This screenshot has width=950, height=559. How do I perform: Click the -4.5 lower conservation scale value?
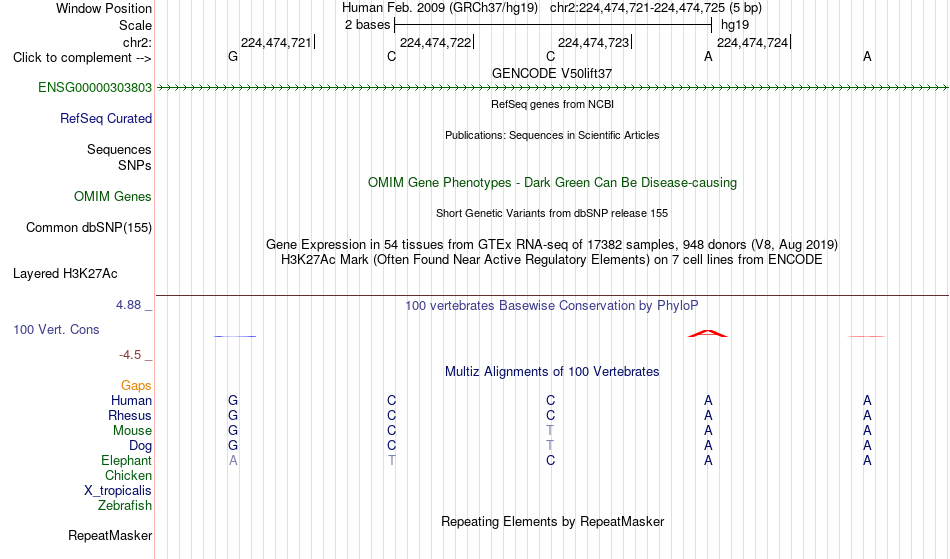click(x=130, y=355)
